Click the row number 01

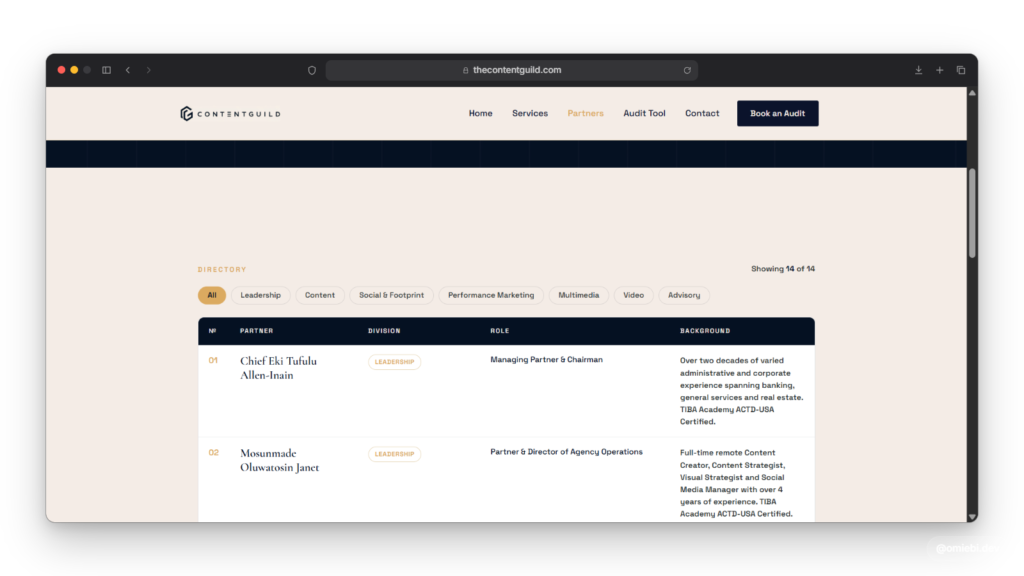click(213, 360)
